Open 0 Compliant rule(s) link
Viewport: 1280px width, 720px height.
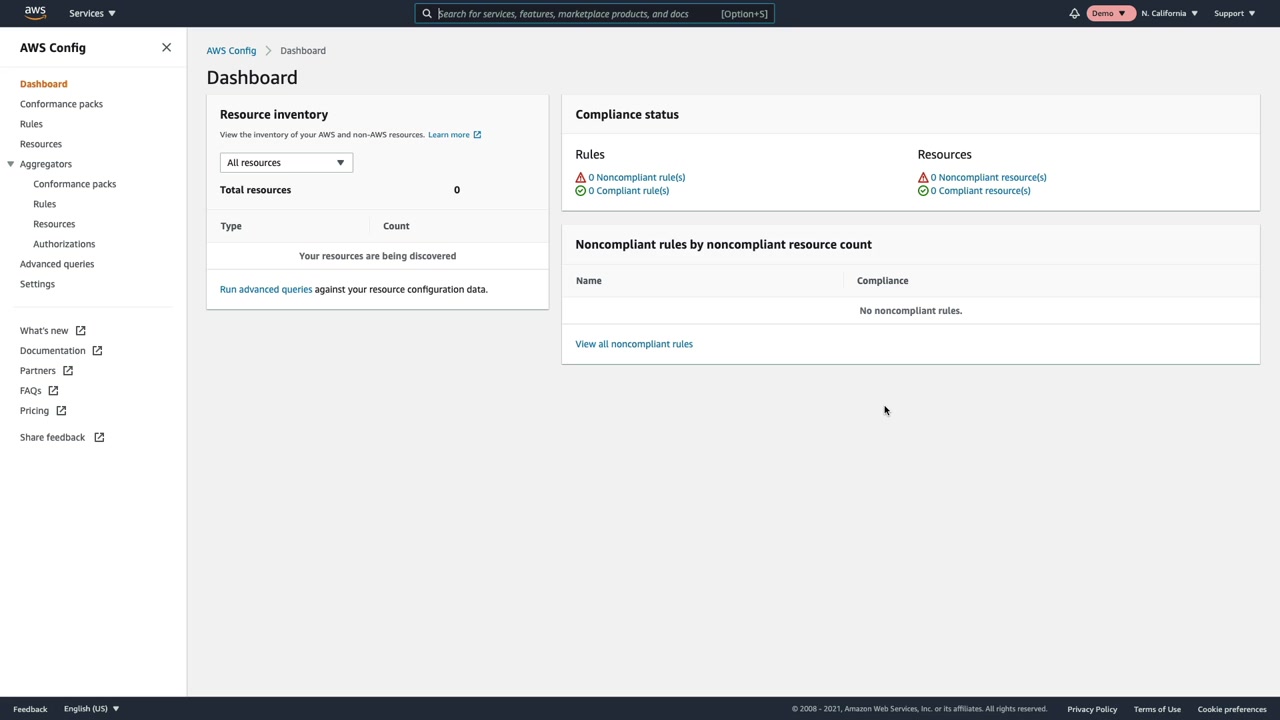(629, 191)
